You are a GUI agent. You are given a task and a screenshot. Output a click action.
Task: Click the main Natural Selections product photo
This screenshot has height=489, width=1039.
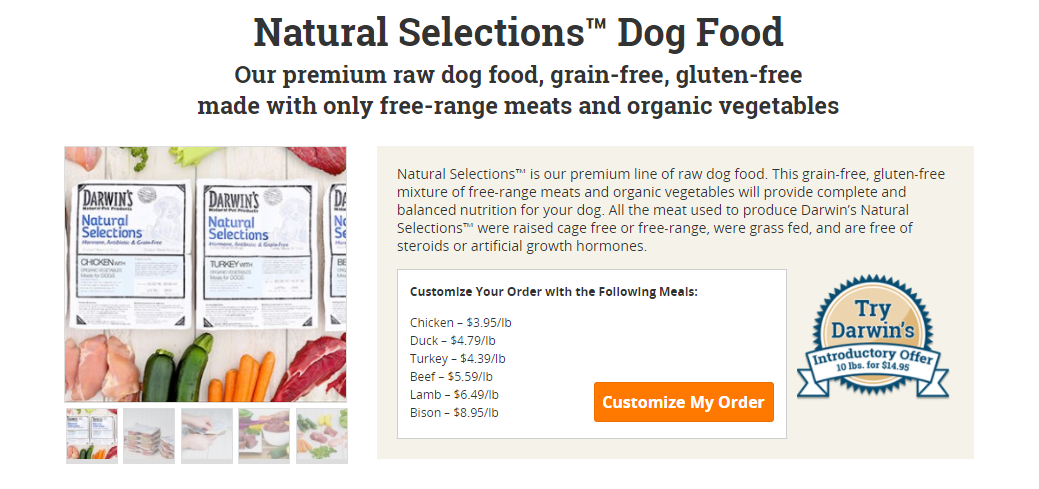[205, 274]
